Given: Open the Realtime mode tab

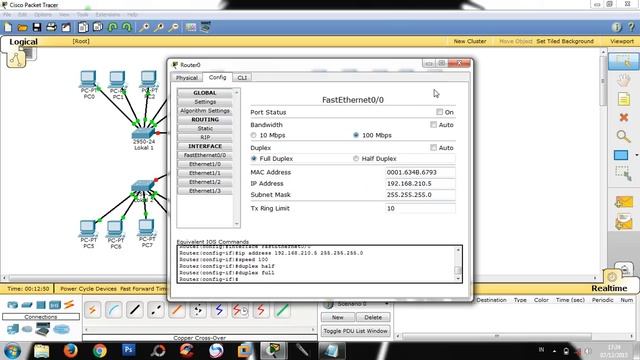Looking at the screenshot, I should 609,288.
